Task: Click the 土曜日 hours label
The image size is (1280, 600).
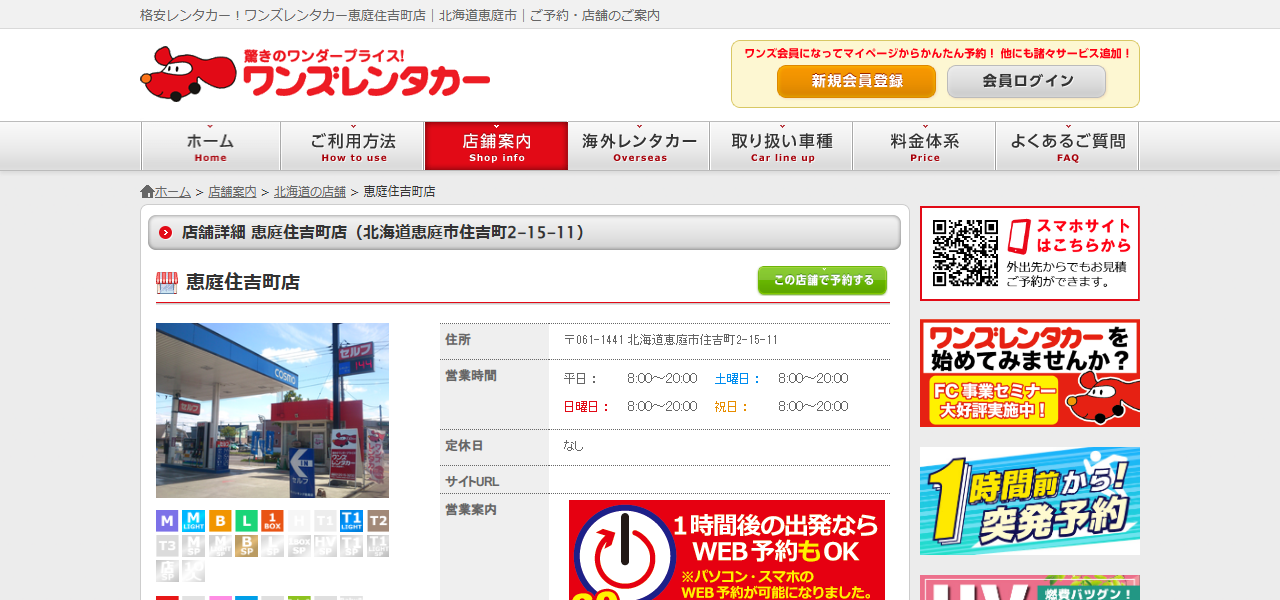Action: pos(738,379)
